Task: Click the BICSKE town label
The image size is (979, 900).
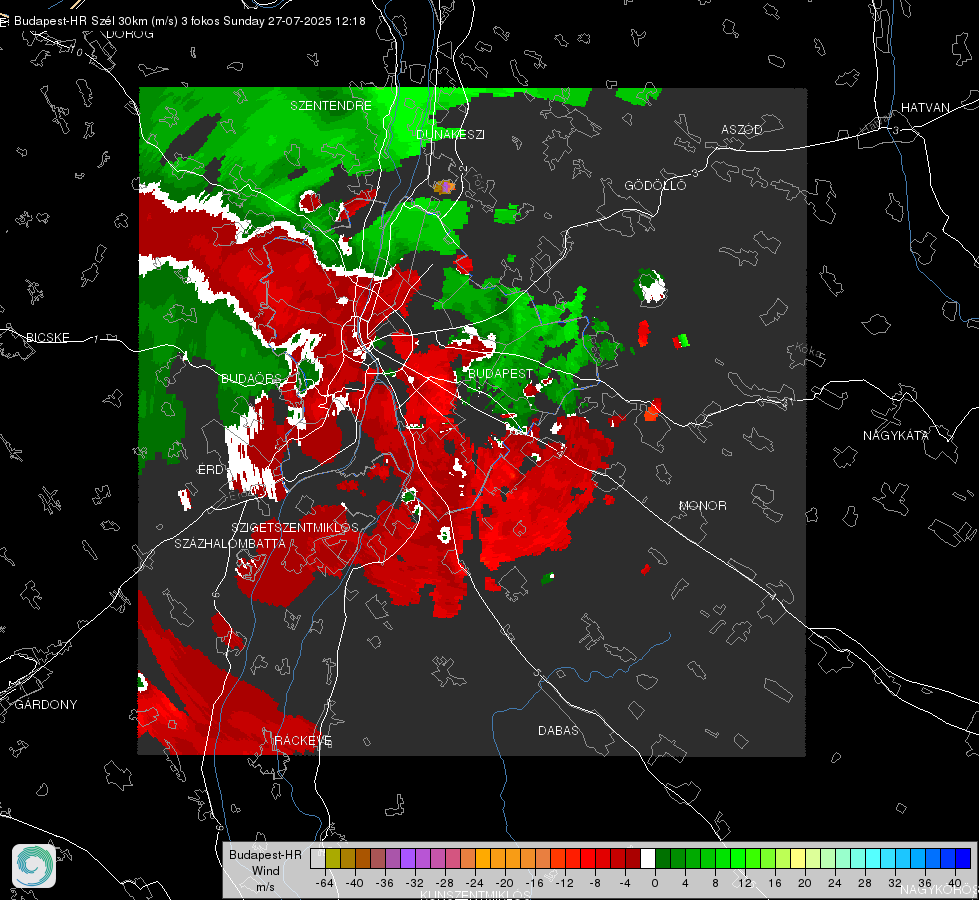Action: coord(47,337)
